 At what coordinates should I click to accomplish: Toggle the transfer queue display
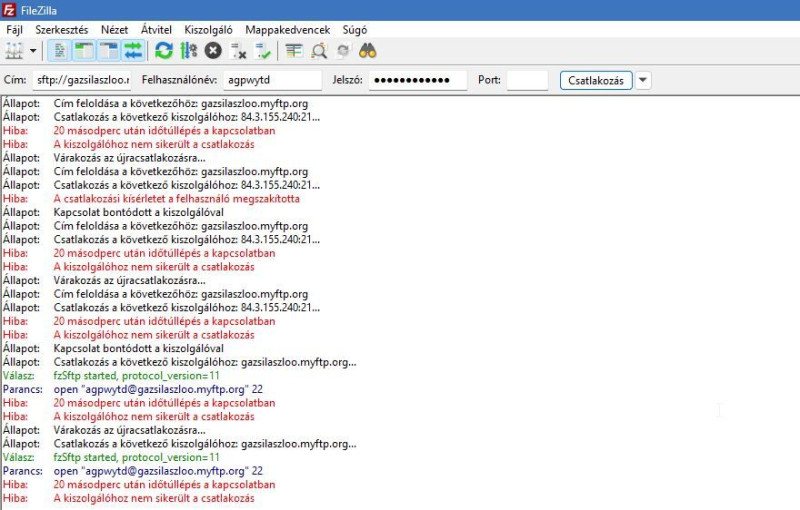[133, 51]
